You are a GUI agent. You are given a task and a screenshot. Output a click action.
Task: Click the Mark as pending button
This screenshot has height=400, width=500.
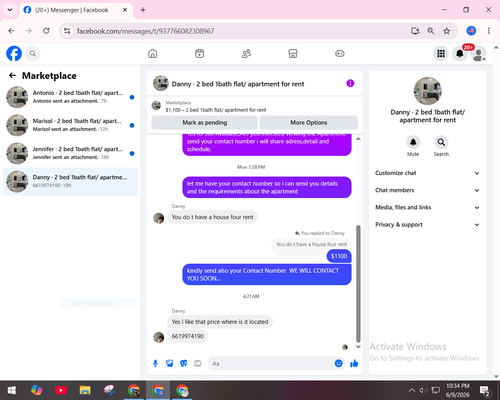(x=205, y=123)
